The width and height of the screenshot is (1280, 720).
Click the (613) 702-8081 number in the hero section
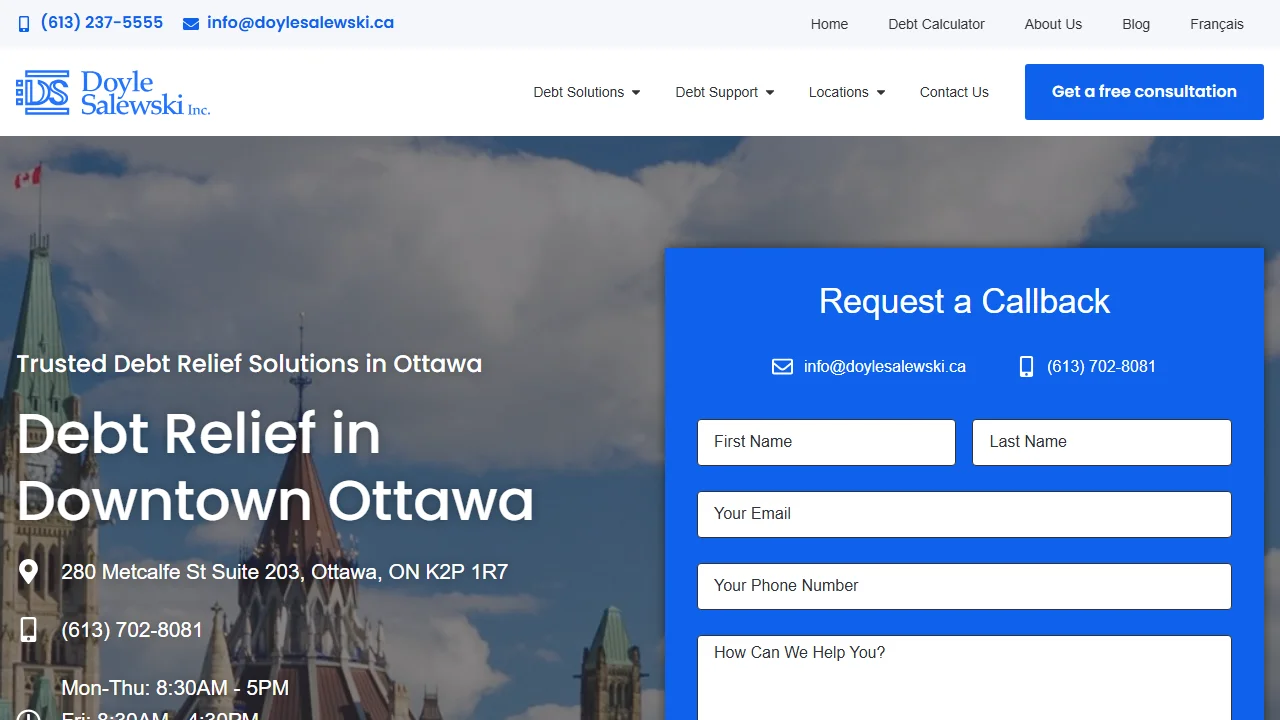[x=132, y=630]
